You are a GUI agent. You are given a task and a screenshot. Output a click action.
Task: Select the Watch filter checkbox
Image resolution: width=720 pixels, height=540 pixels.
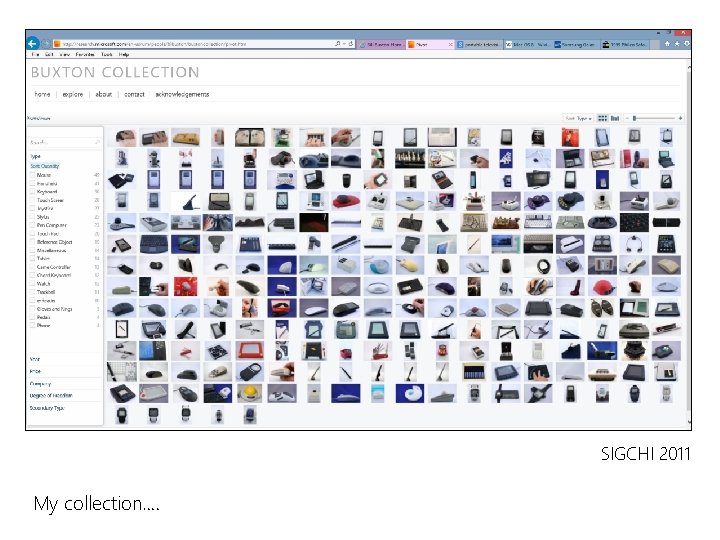(32, 284)
